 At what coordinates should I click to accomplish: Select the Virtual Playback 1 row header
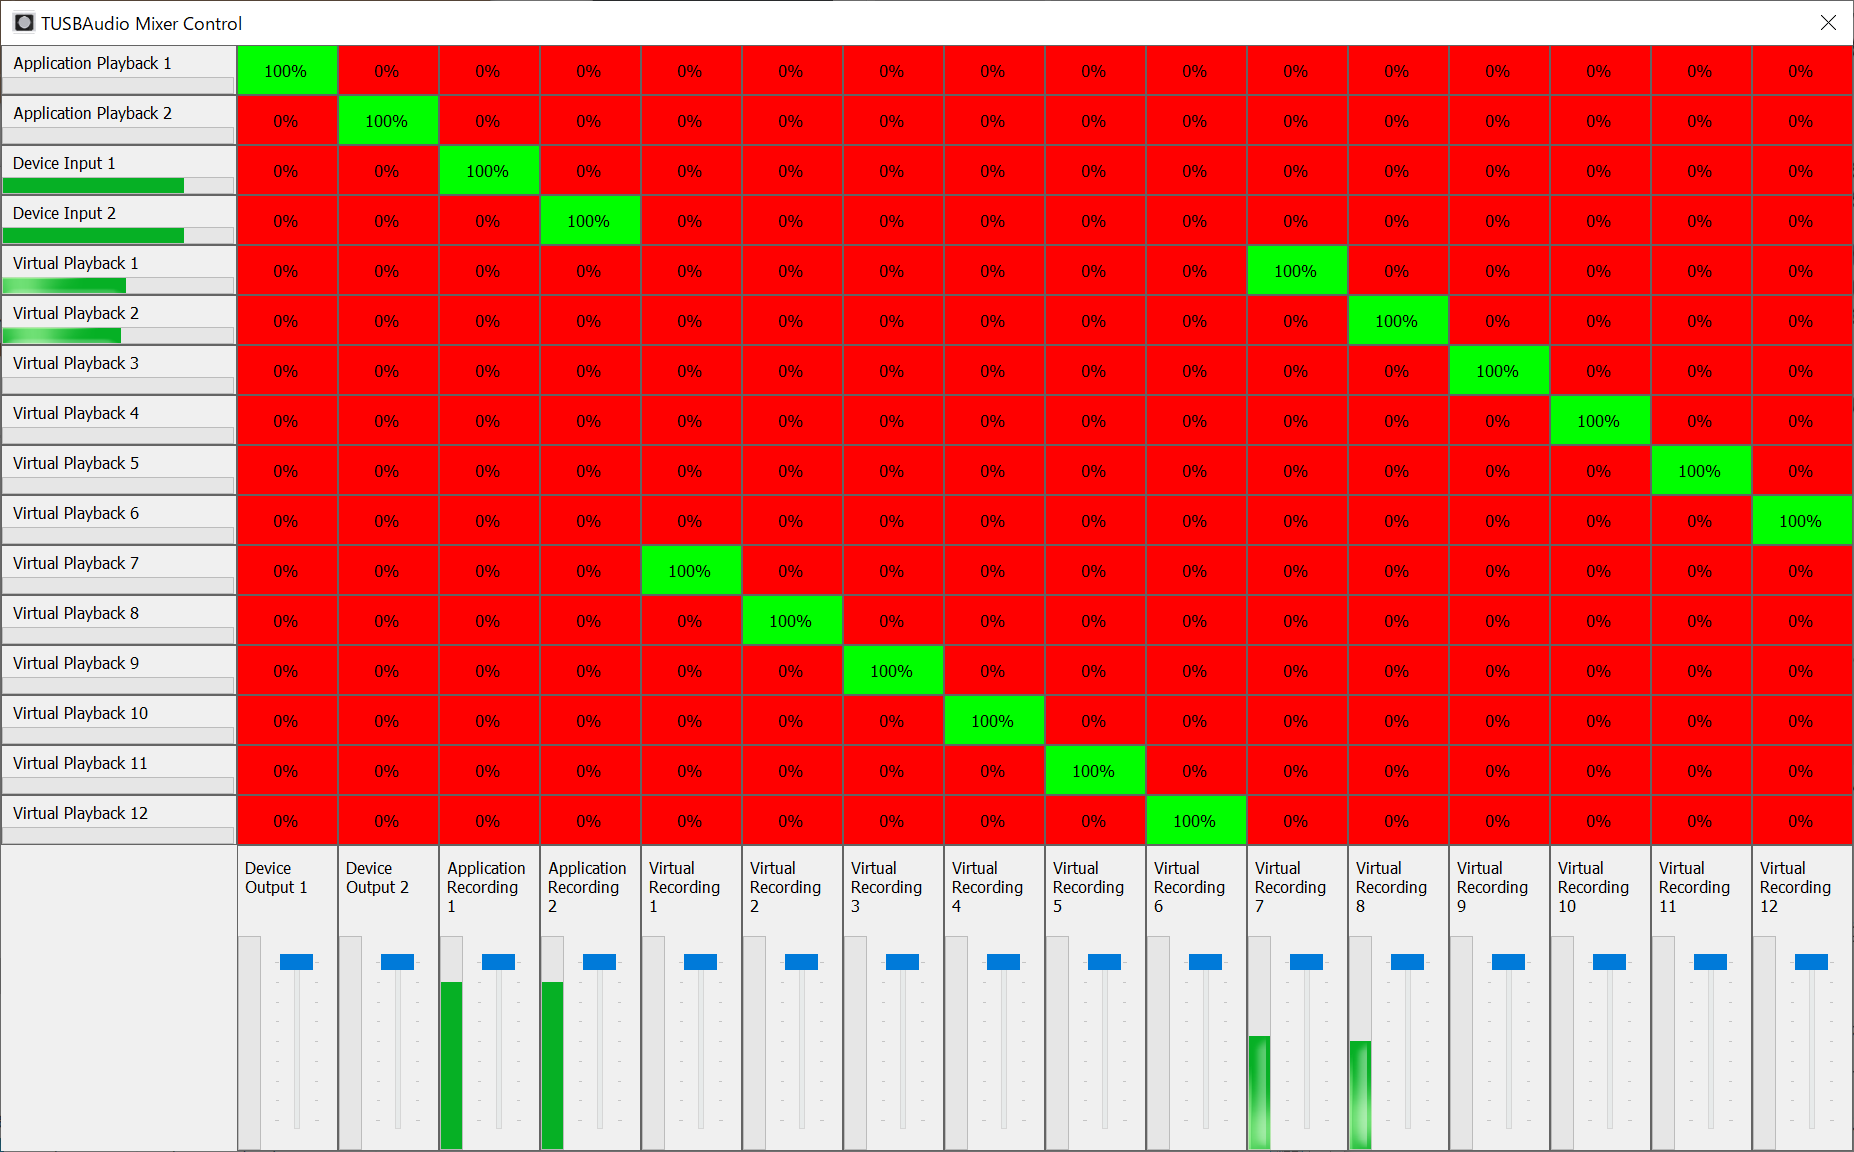pyautogui.click(x=118, y=270)
